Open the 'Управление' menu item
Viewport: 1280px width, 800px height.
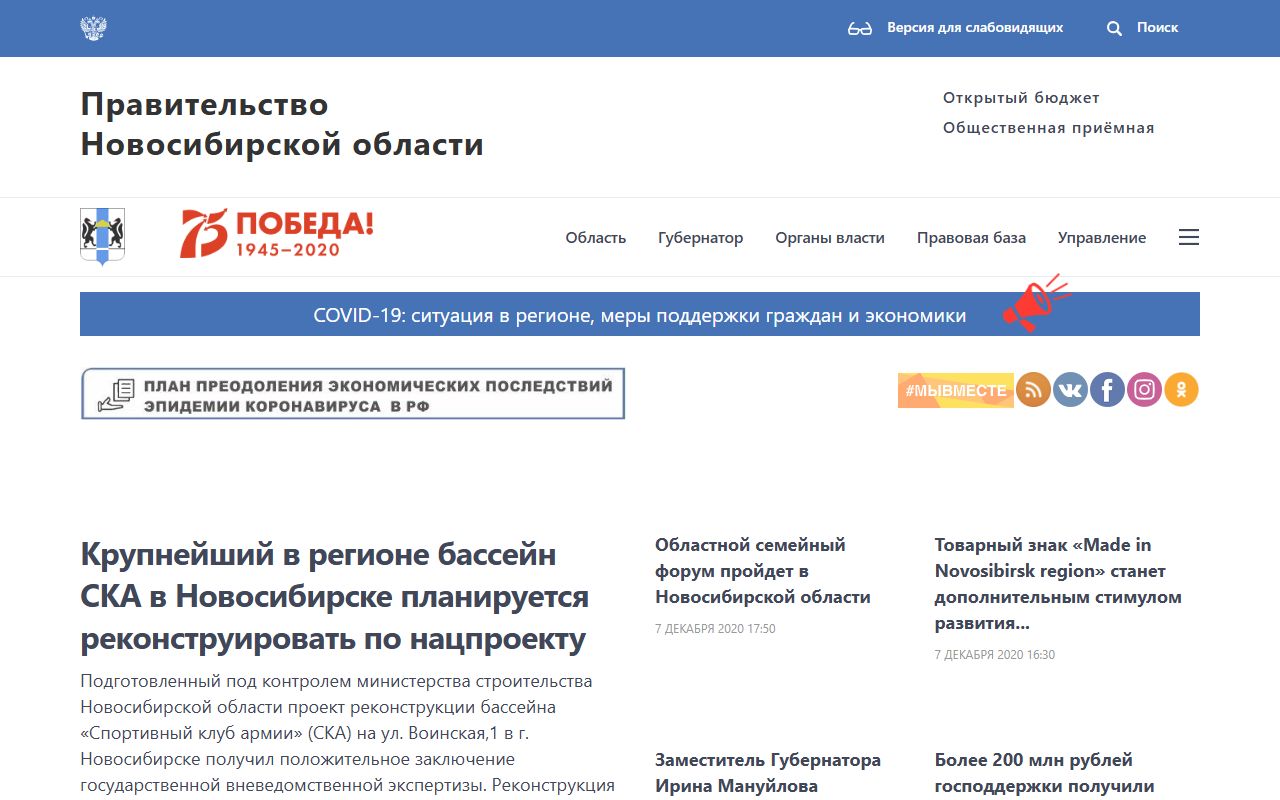pyautogui.click(x=1102, y=238)
